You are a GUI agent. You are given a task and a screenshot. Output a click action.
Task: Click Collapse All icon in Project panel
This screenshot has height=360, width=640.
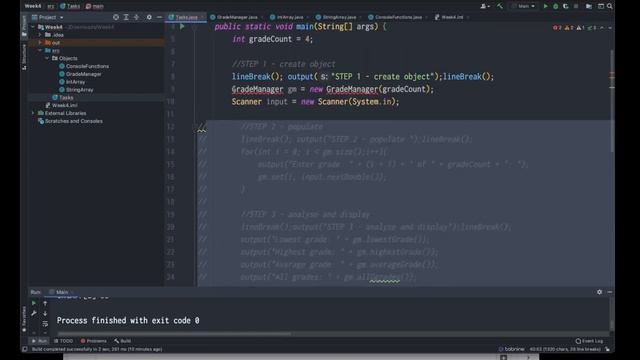click(x=136, y=17)
